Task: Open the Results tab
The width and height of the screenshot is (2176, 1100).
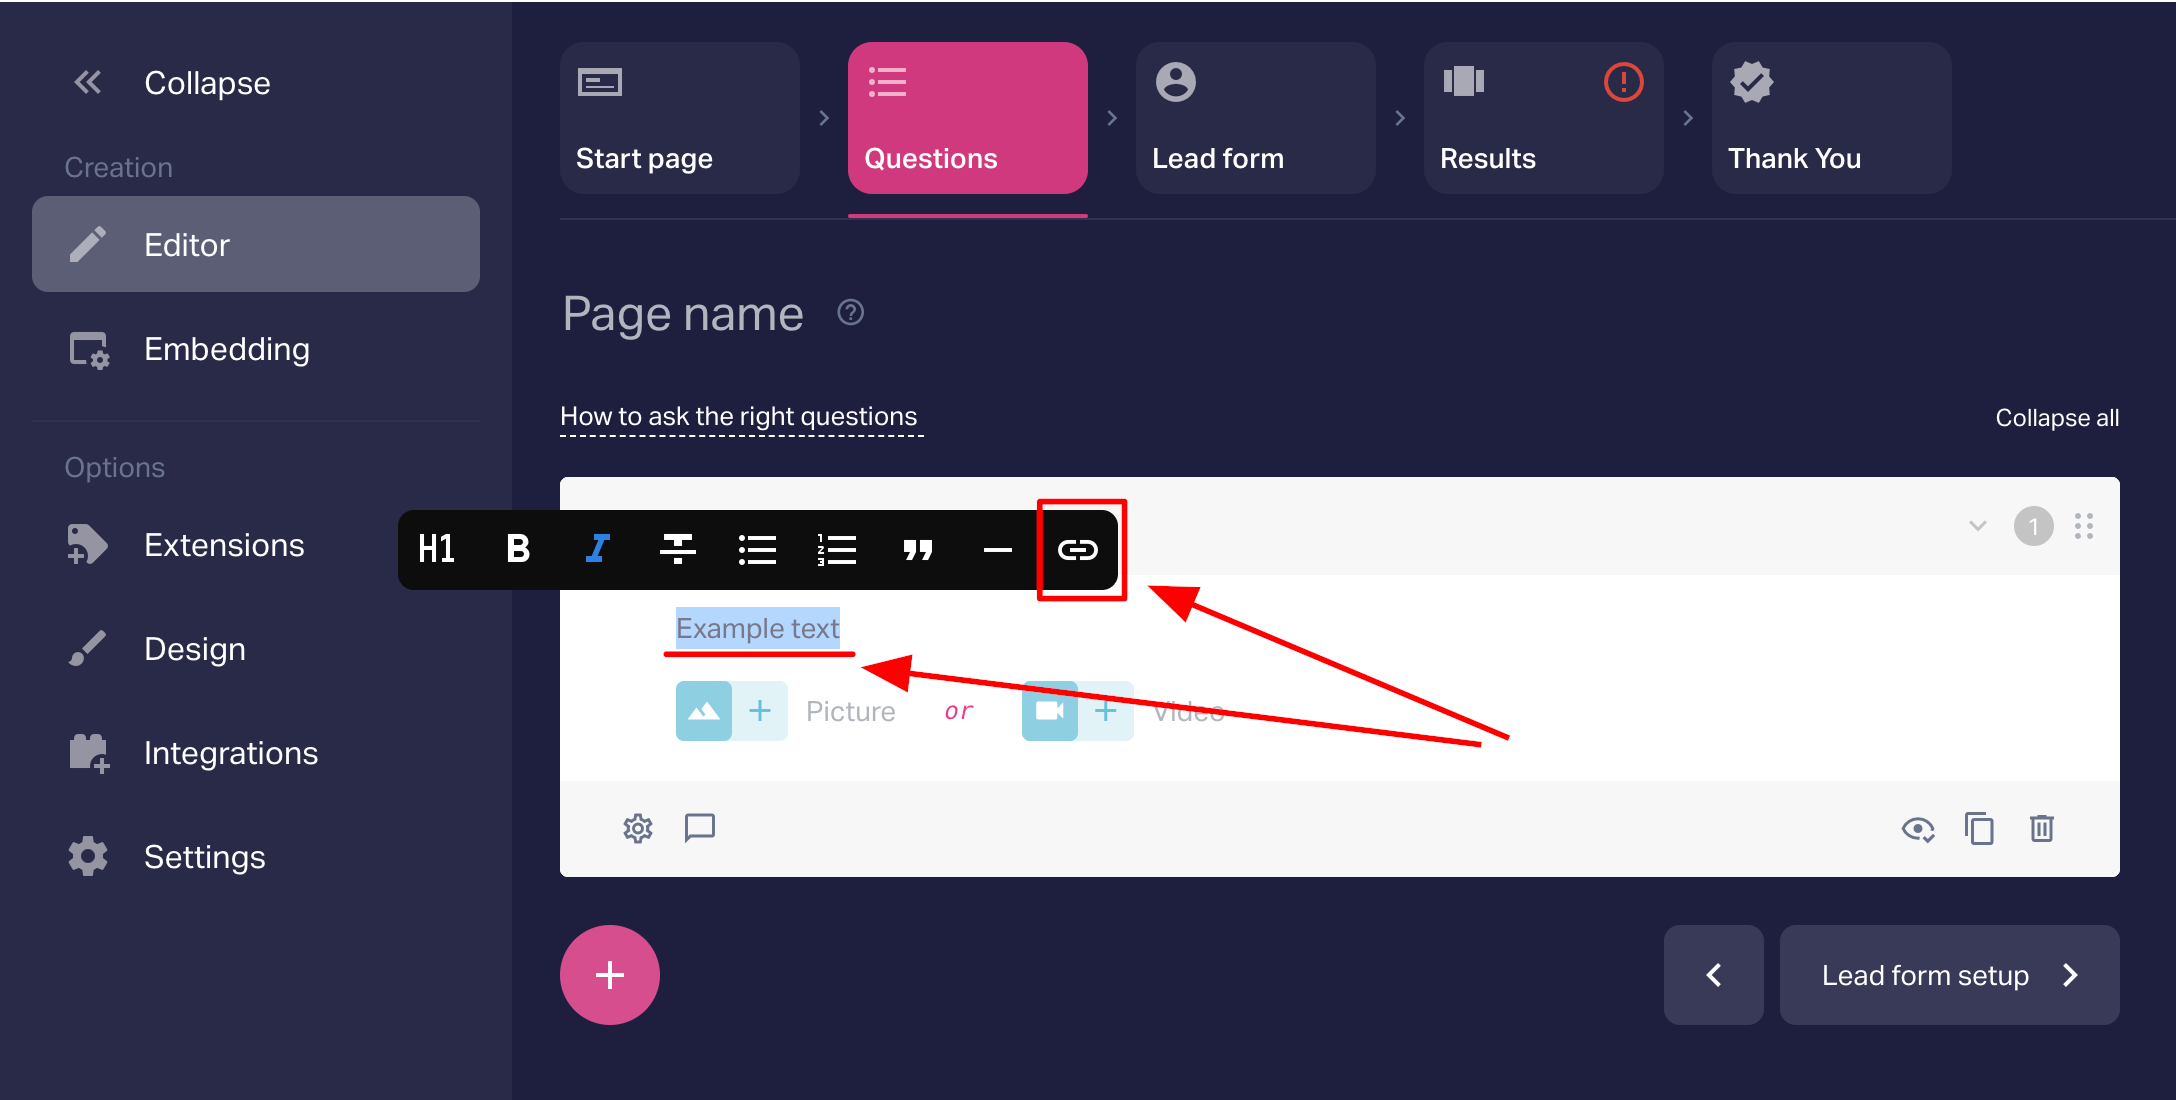Action: pyautogui.click(x=1543, y=118)
